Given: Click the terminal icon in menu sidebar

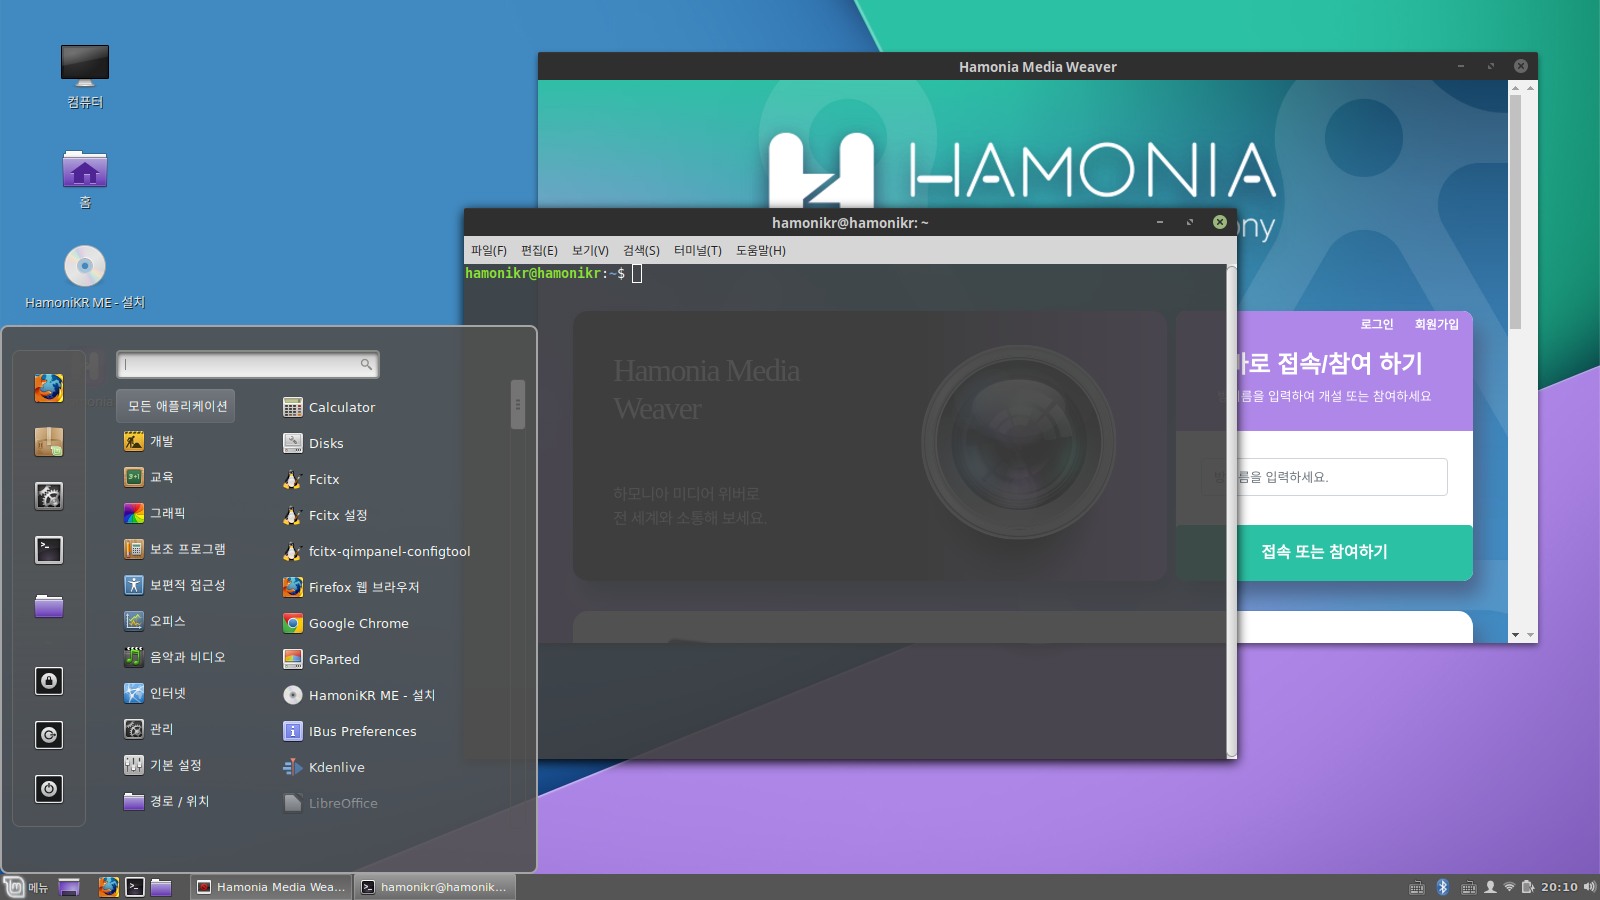Looking at the screenshot, I should point(49,550).
